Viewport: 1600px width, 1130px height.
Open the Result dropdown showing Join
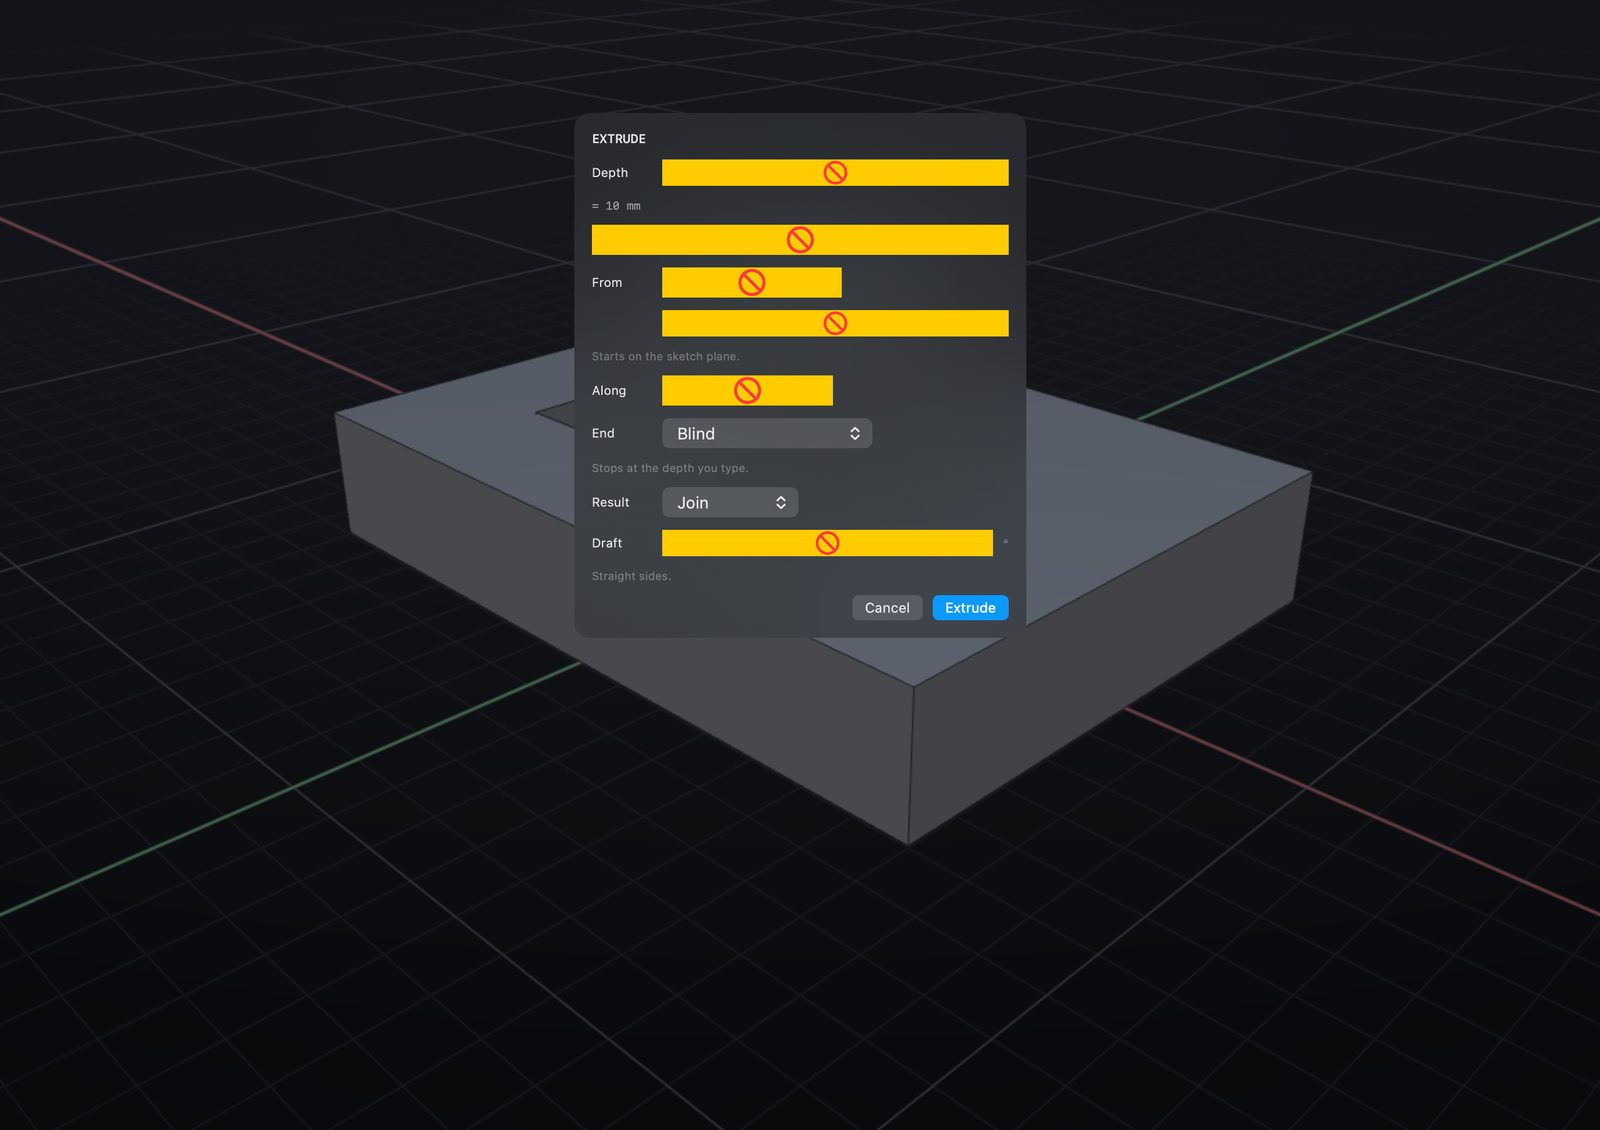coord(730,502)
